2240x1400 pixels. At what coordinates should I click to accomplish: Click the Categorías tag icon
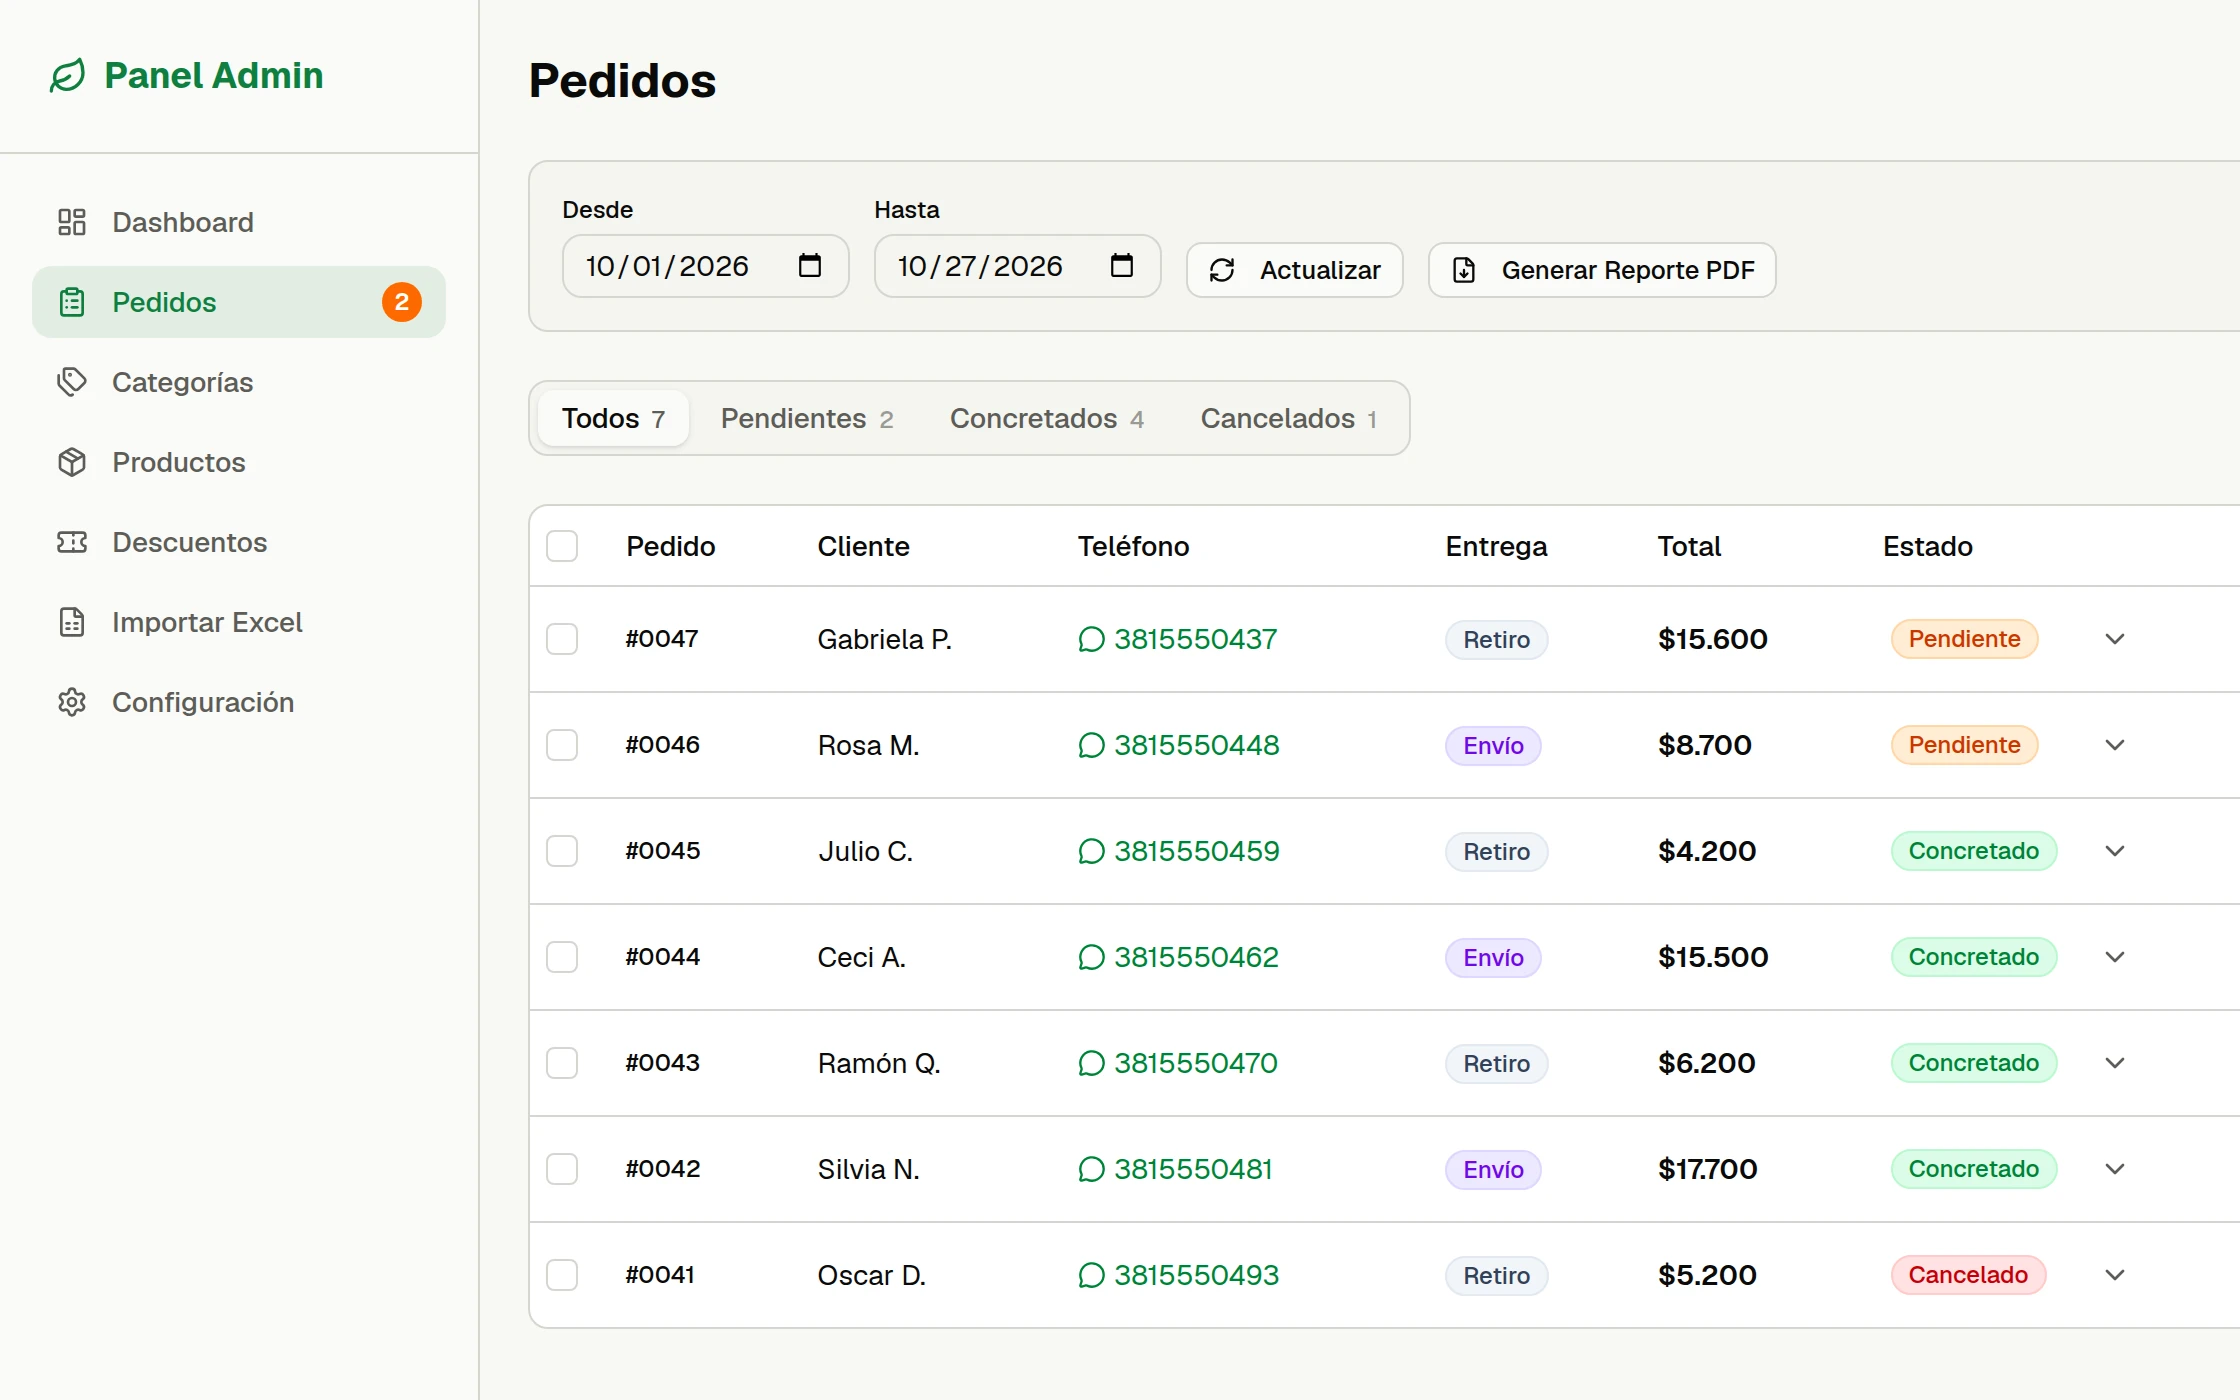point(72,382)
